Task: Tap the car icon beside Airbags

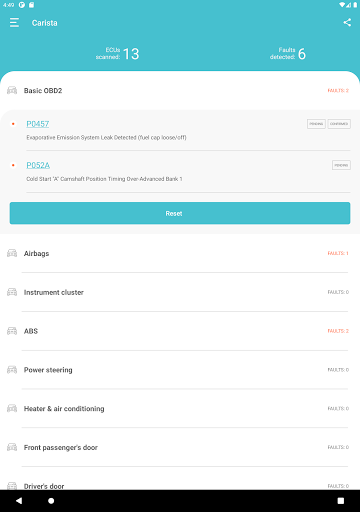Action: (12, 253)
